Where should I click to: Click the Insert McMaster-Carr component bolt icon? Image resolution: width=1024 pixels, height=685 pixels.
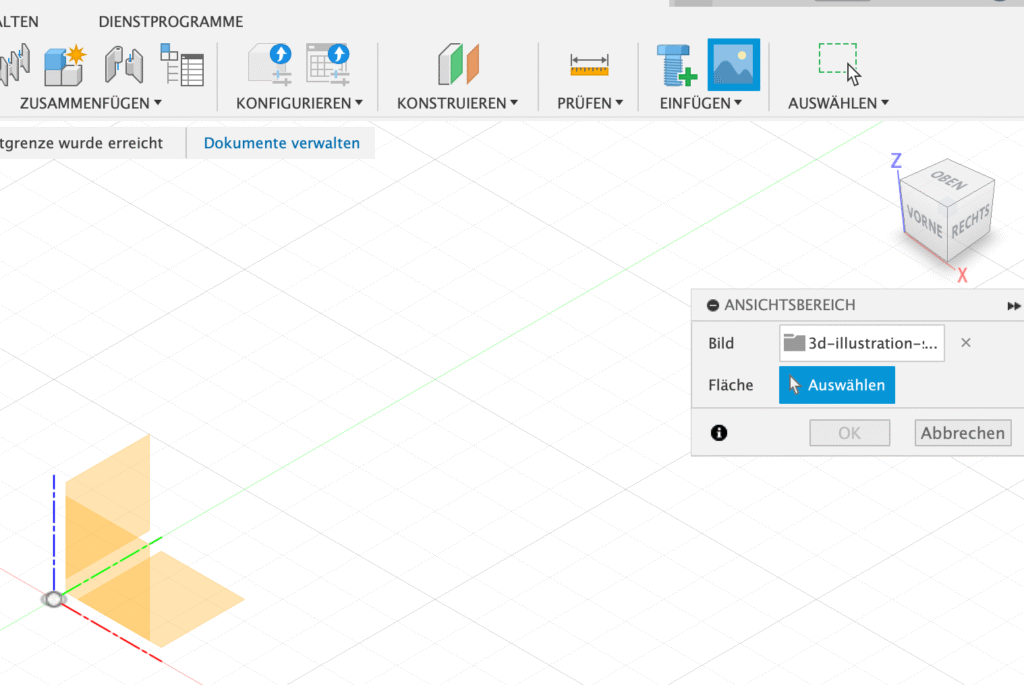675,65
